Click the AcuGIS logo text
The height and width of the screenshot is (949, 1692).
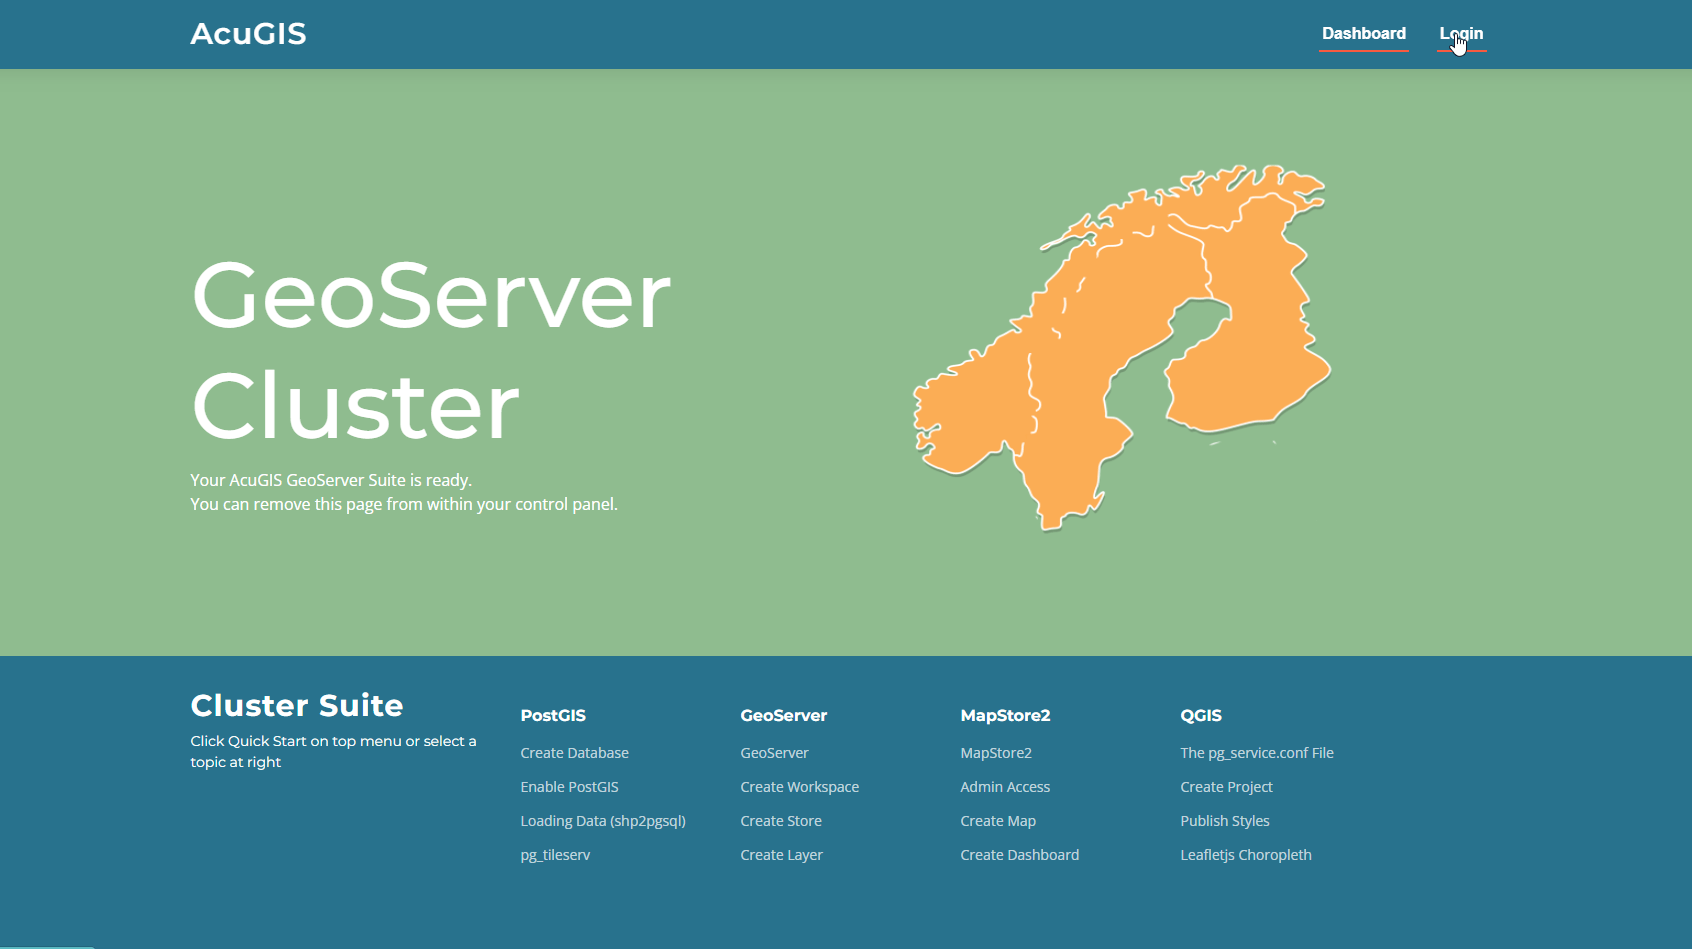coord(248,34)
